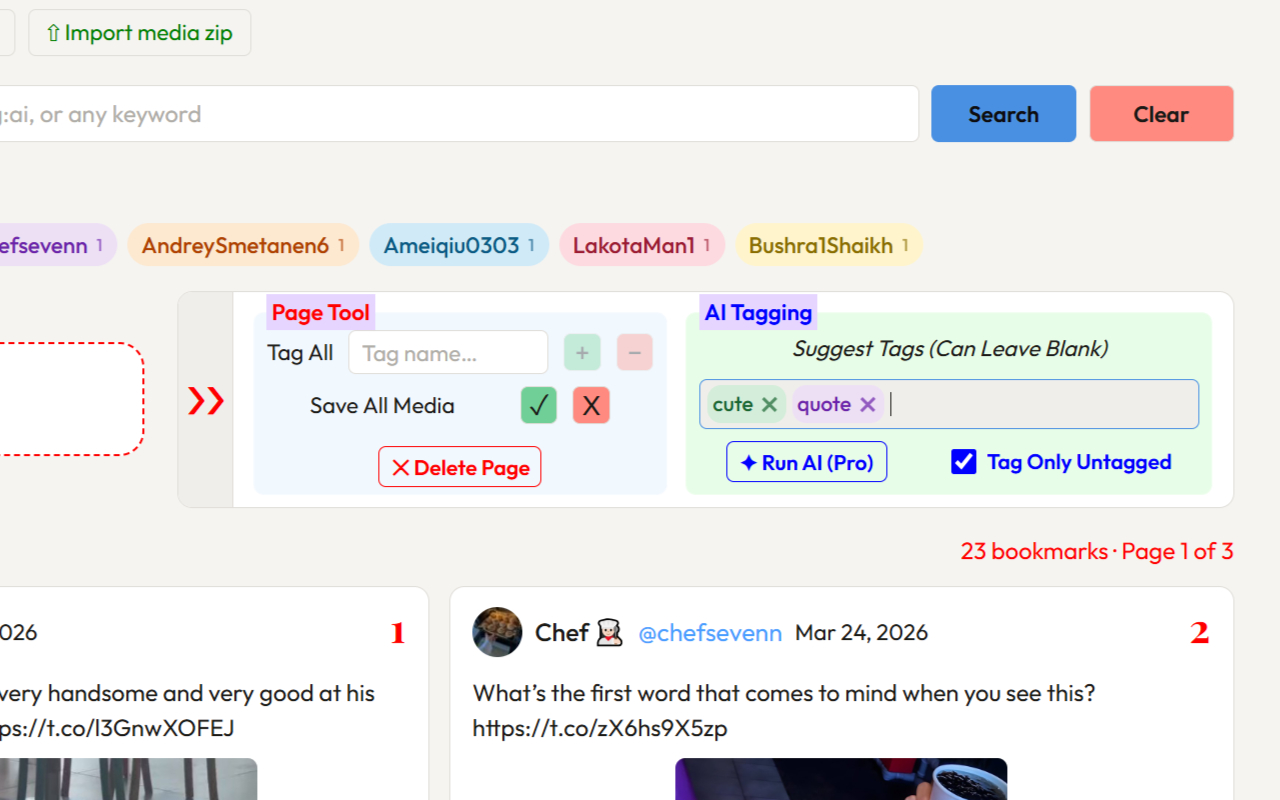This screenshot has width=1280, height=800.
Task: Cancel Save All Media with red X
Action: pyautogui.click(x=591, y=405)
